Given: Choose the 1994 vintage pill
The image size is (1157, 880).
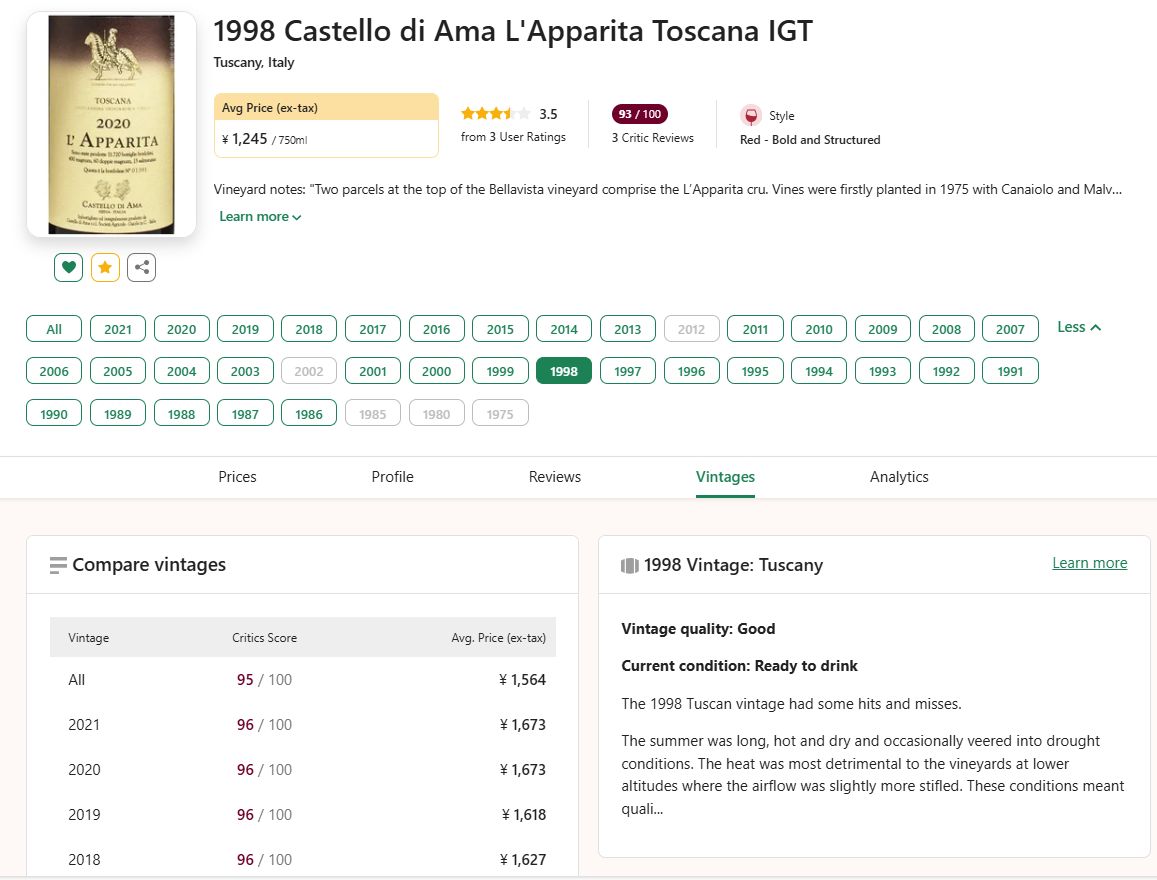Looking at the screenshot, I should 819,371.
